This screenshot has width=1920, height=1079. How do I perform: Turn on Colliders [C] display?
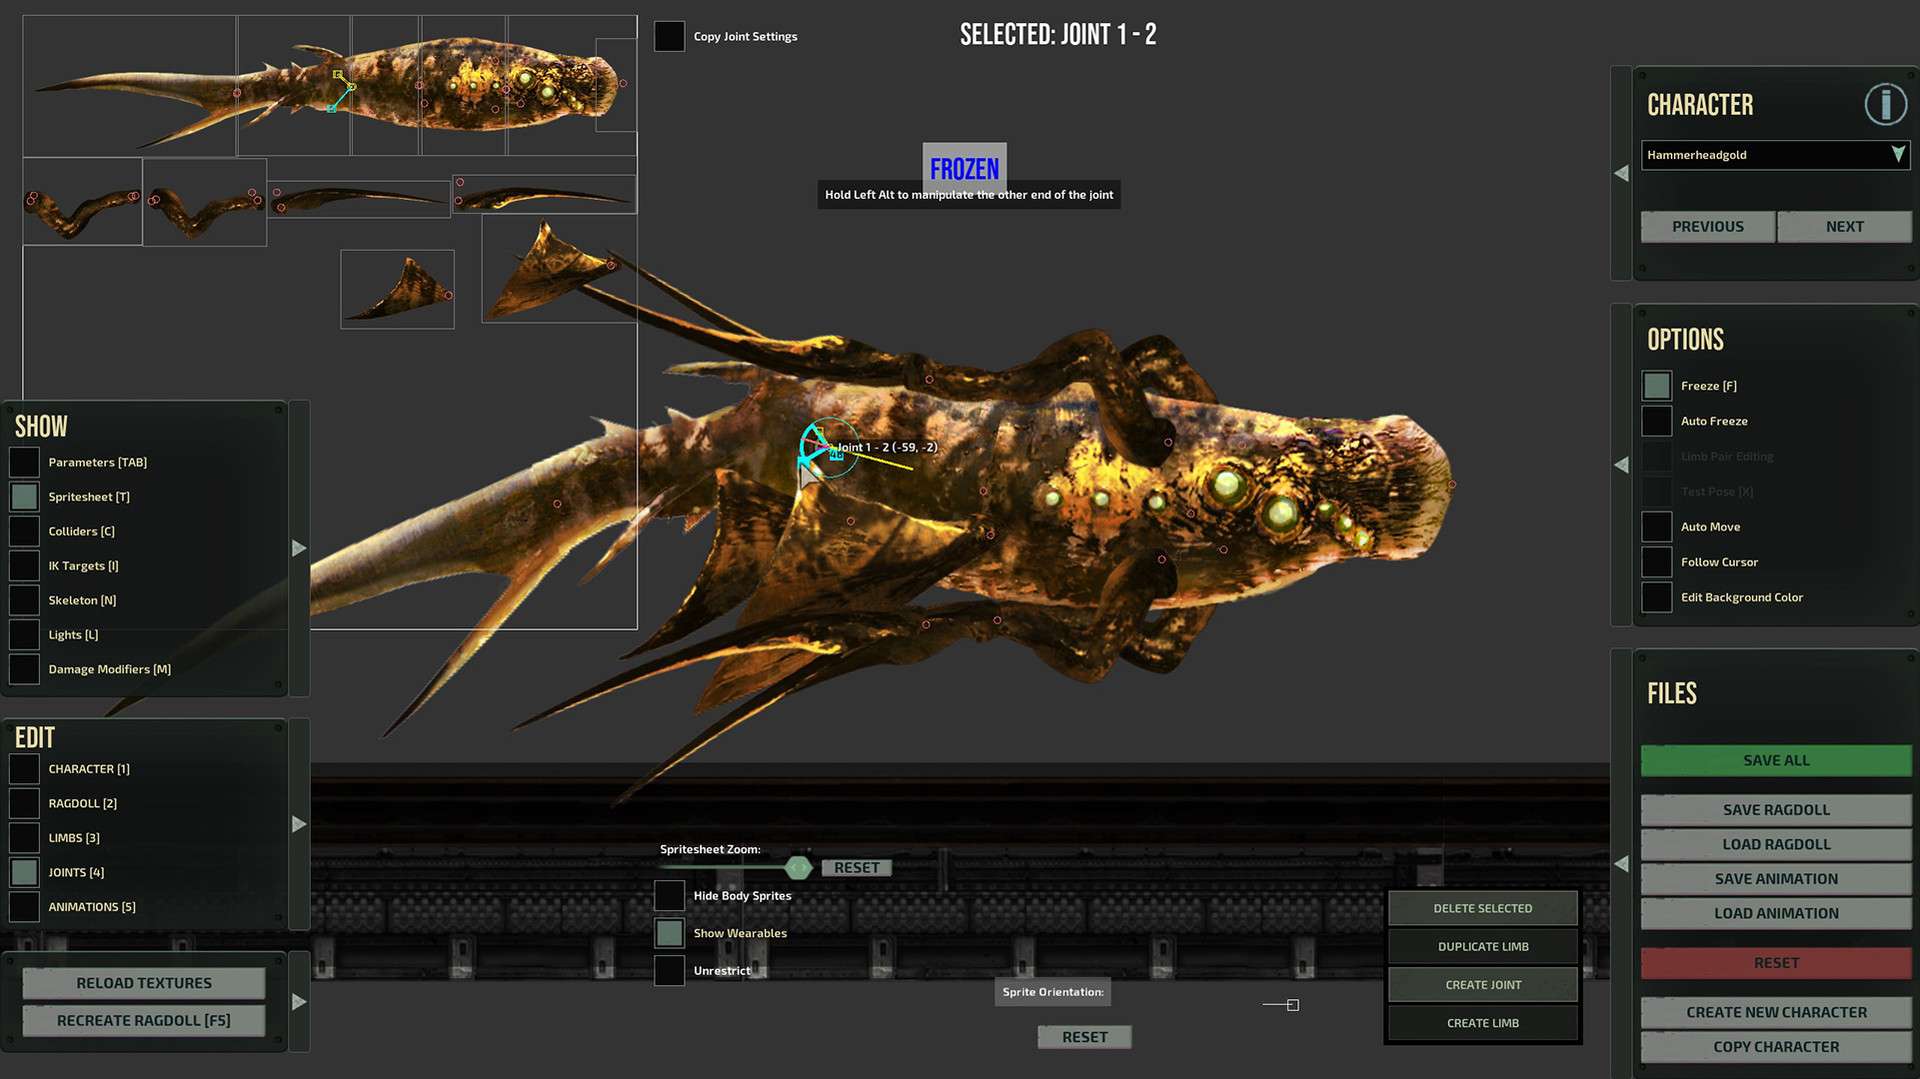pos(24,531)
